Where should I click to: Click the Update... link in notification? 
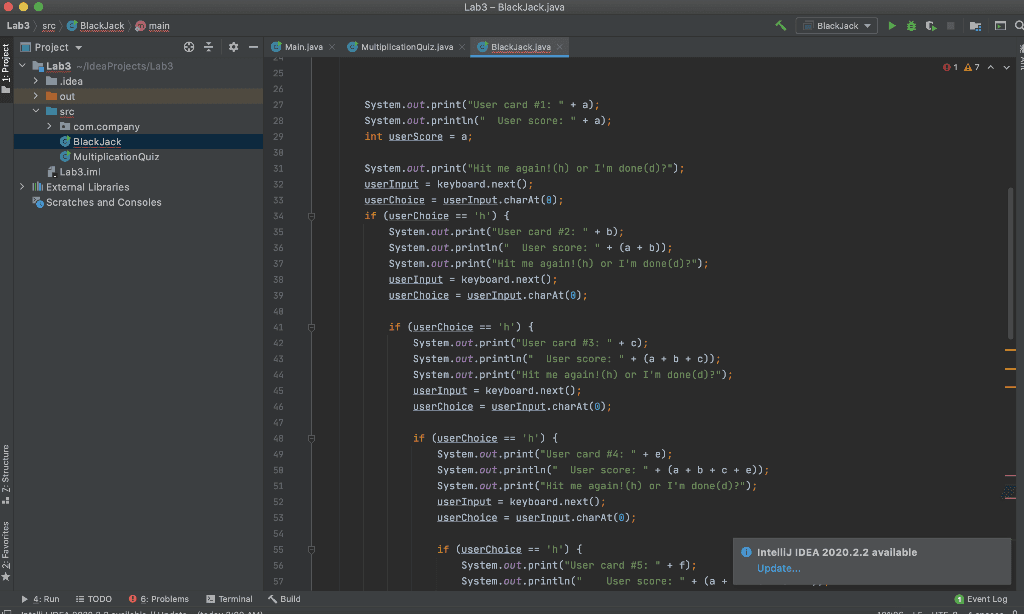[x=778, y=568]
